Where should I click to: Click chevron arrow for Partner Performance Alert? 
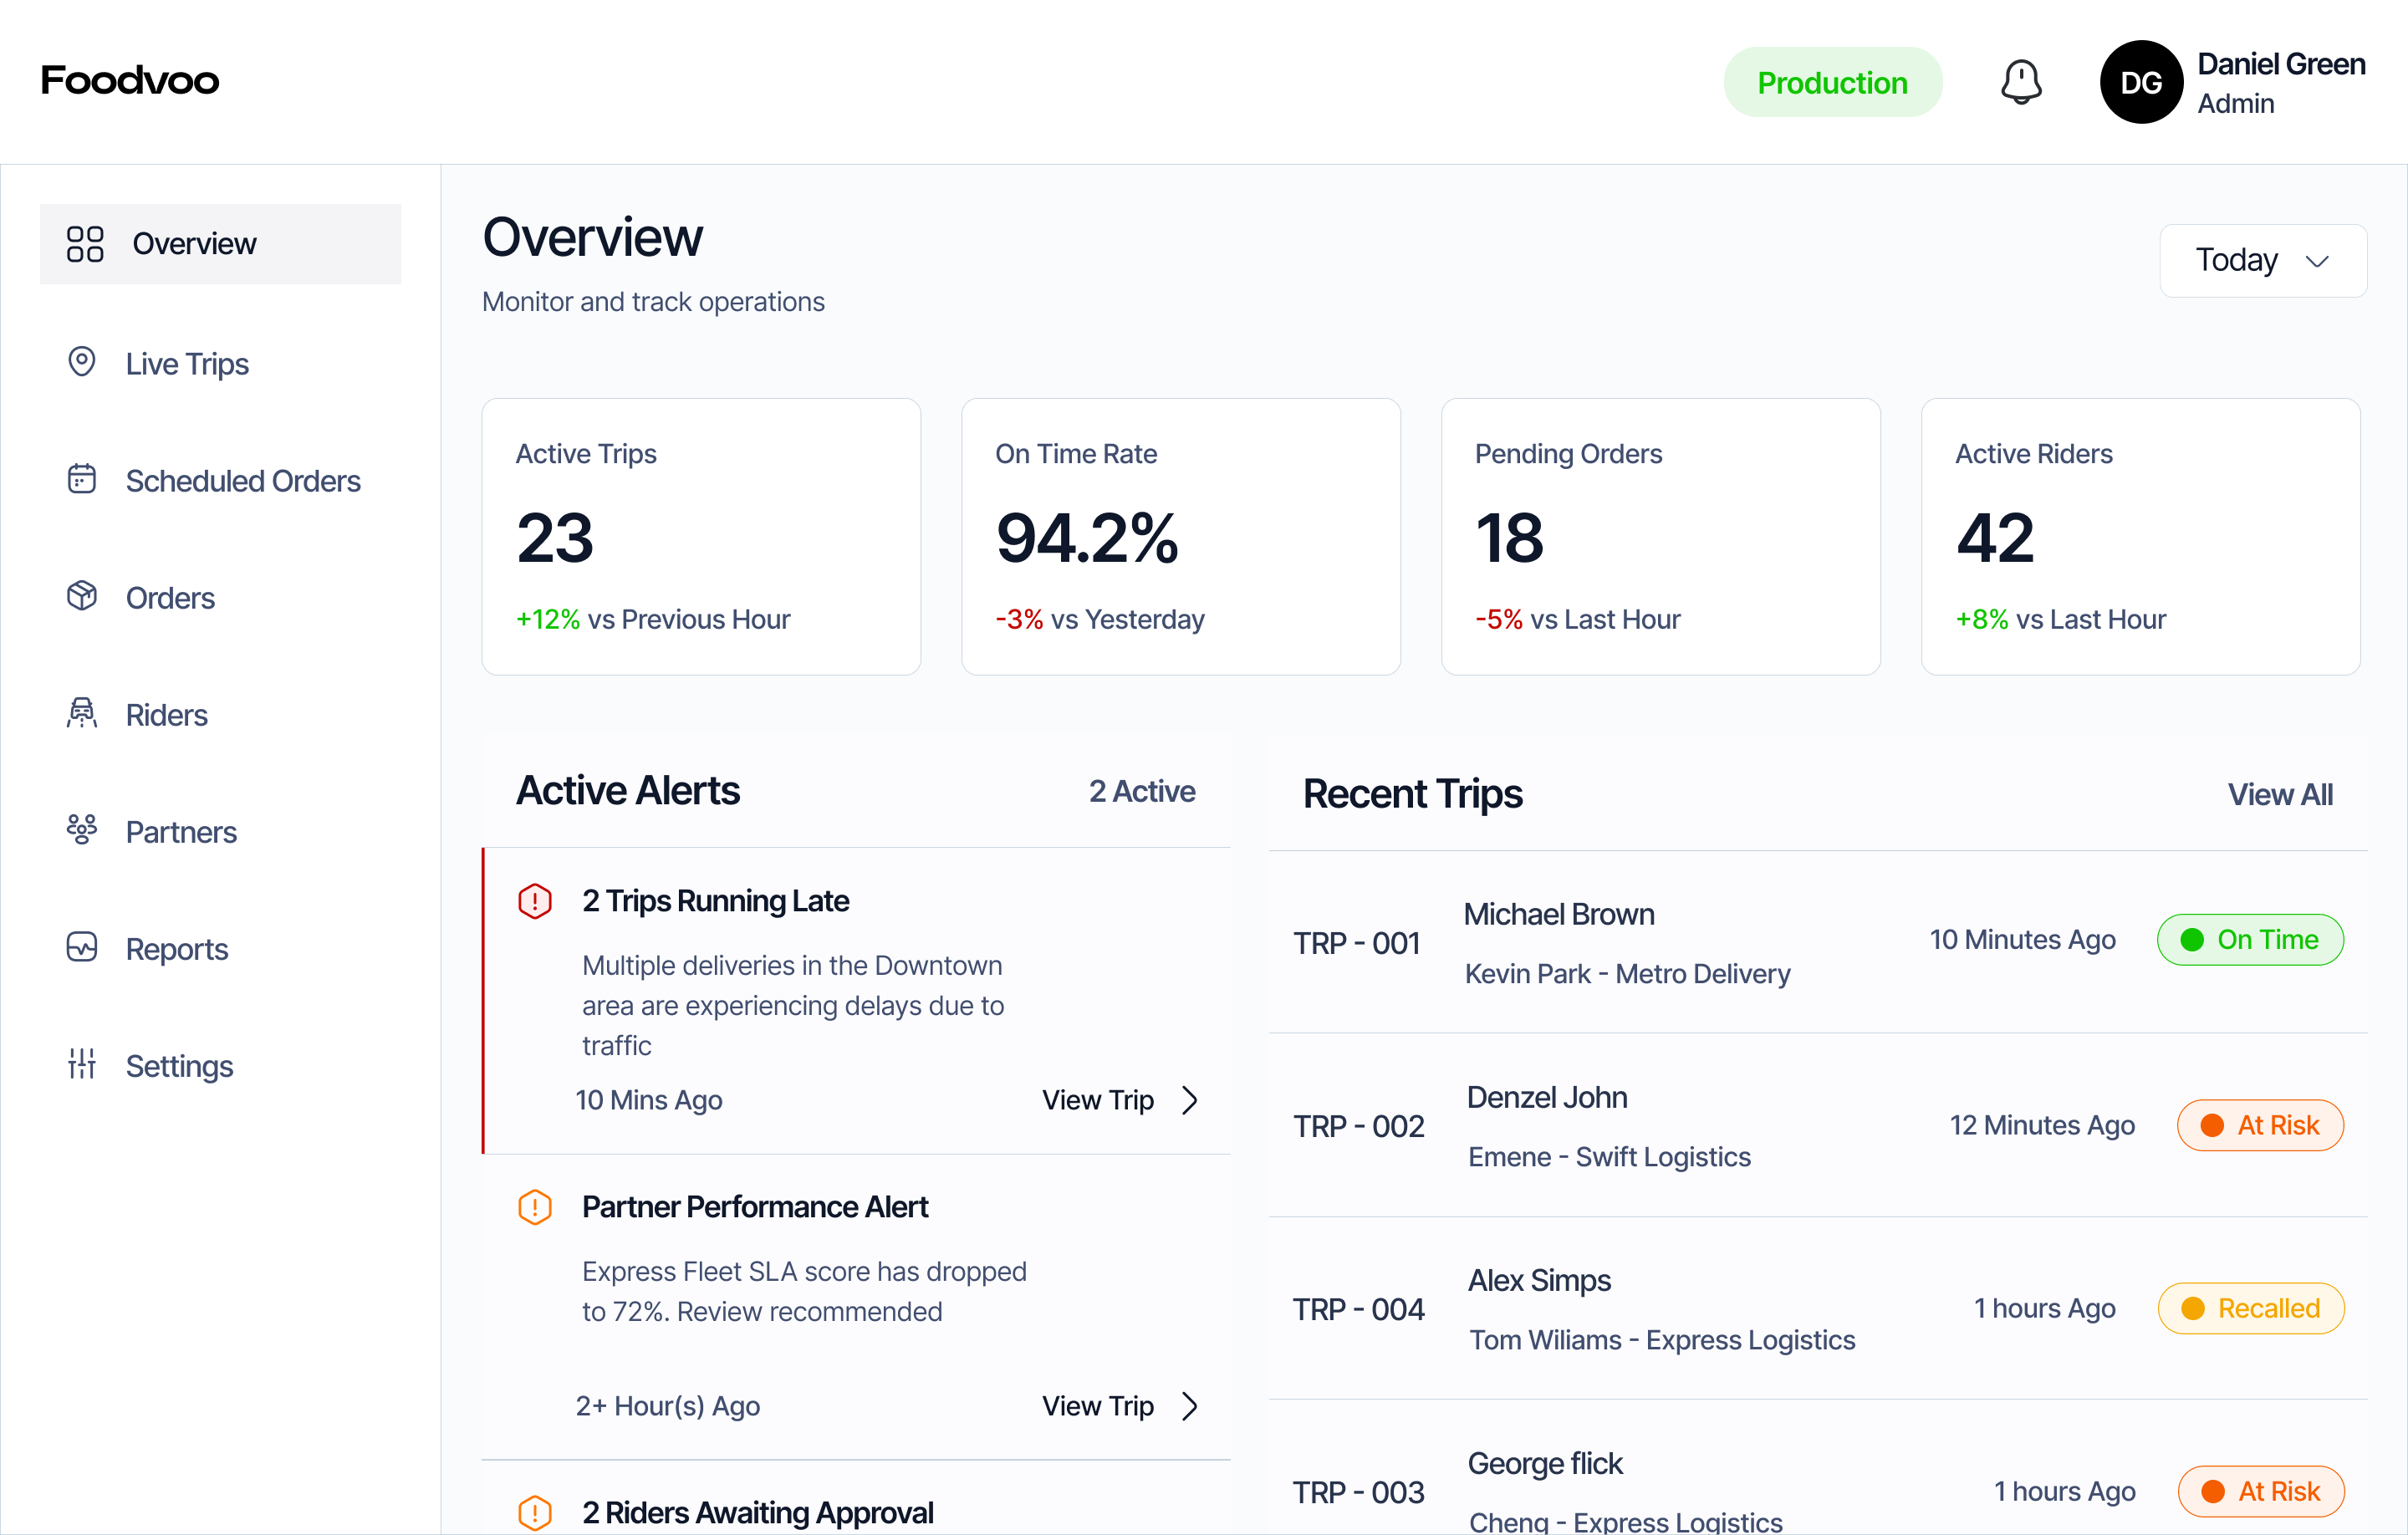(1190, 1406)
